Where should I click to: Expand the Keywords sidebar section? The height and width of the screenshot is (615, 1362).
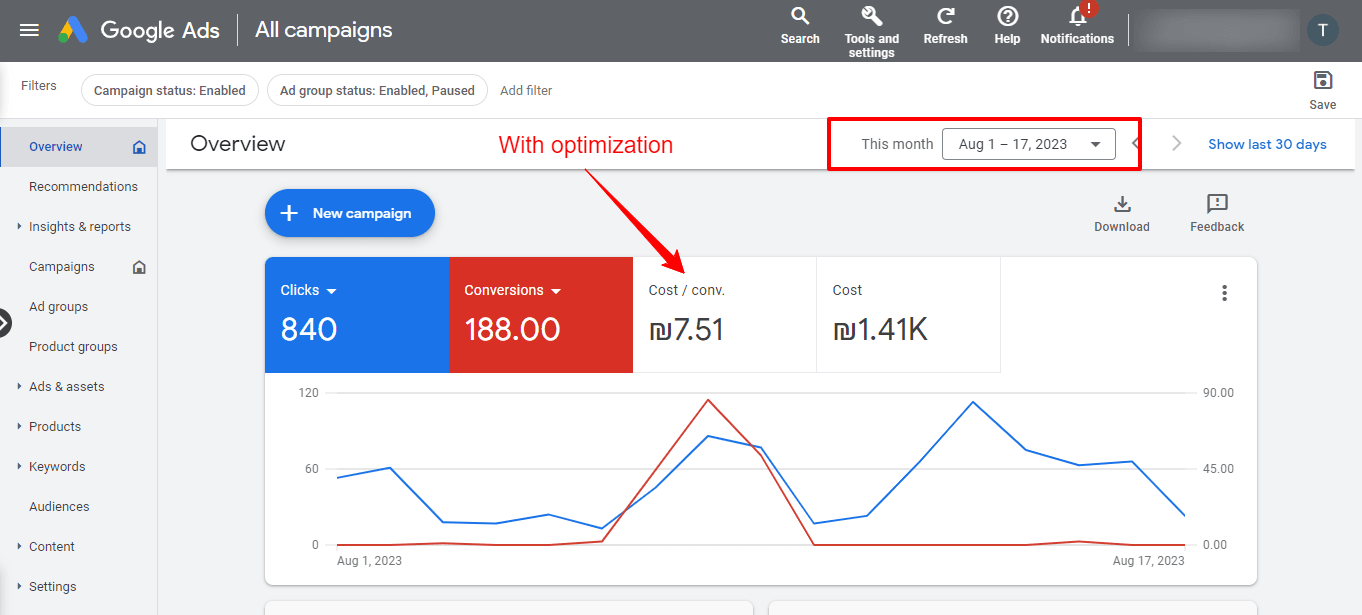[20, 467]
